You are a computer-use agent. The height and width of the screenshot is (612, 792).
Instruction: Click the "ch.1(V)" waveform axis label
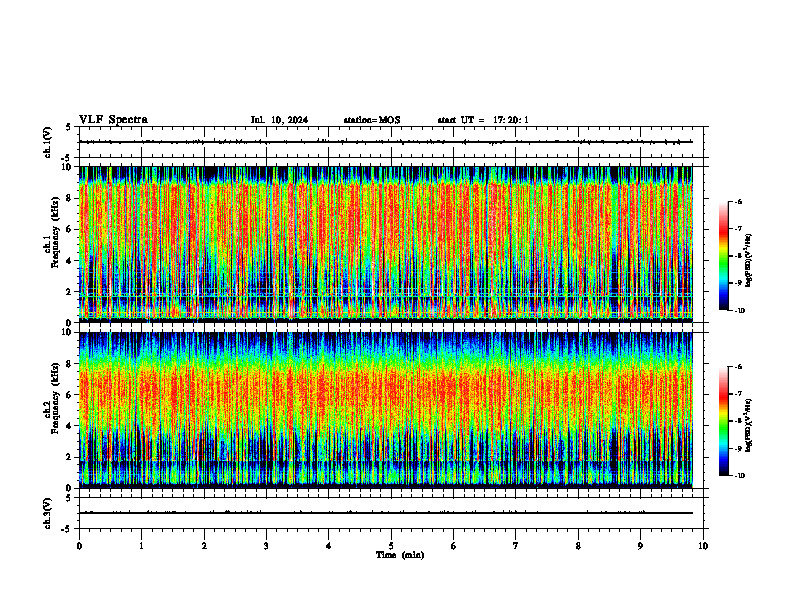pos(48,142)
